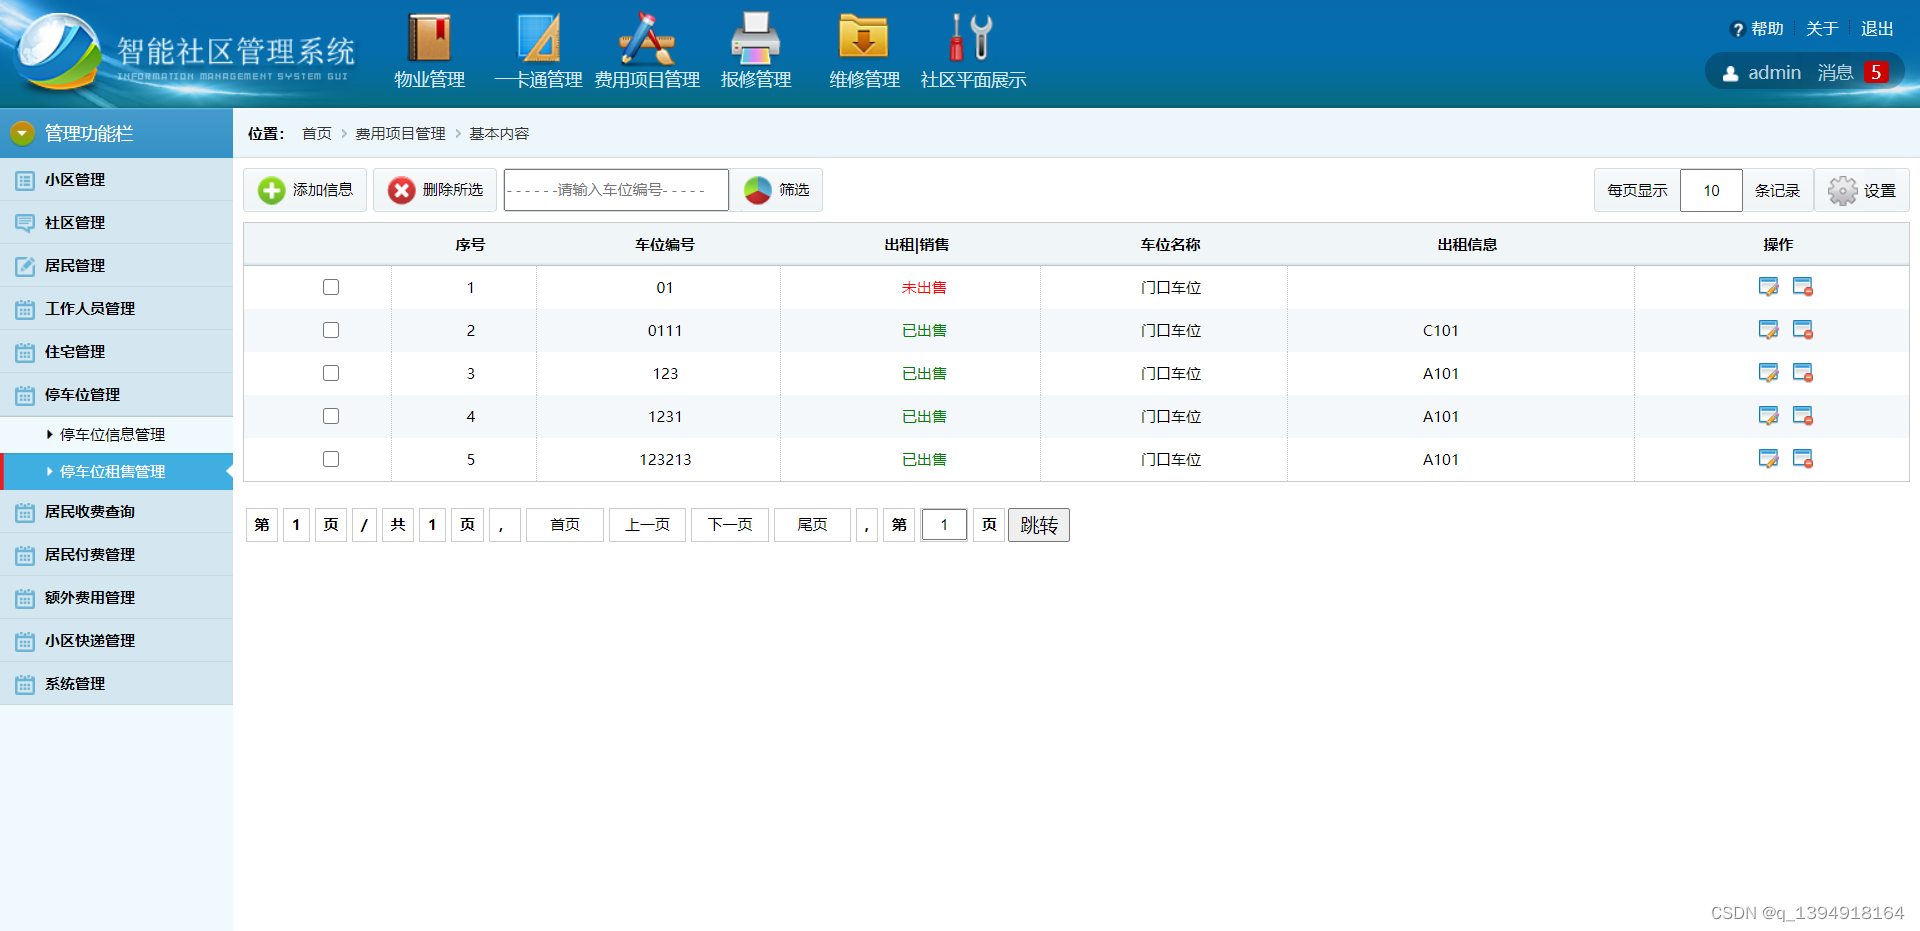Click edit icon for row 0111
Viewport: 1920px width, 931px height.
pyautogui.click(x=1768, y=330)
